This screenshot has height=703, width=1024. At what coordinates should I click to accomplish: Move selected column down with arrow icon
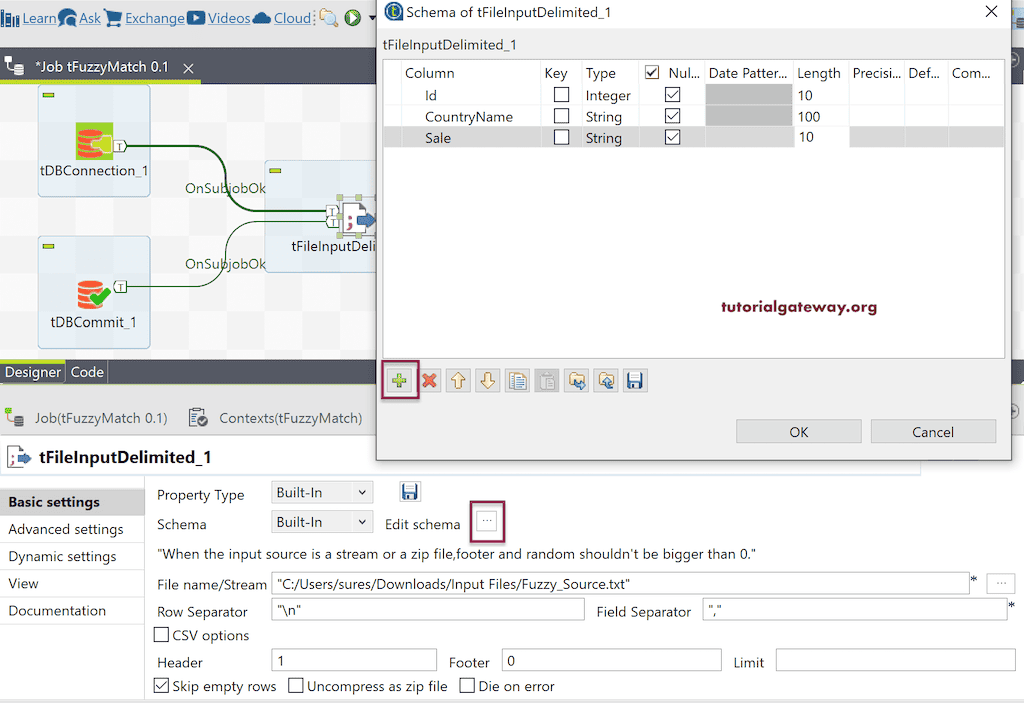(x=487, y=381)
